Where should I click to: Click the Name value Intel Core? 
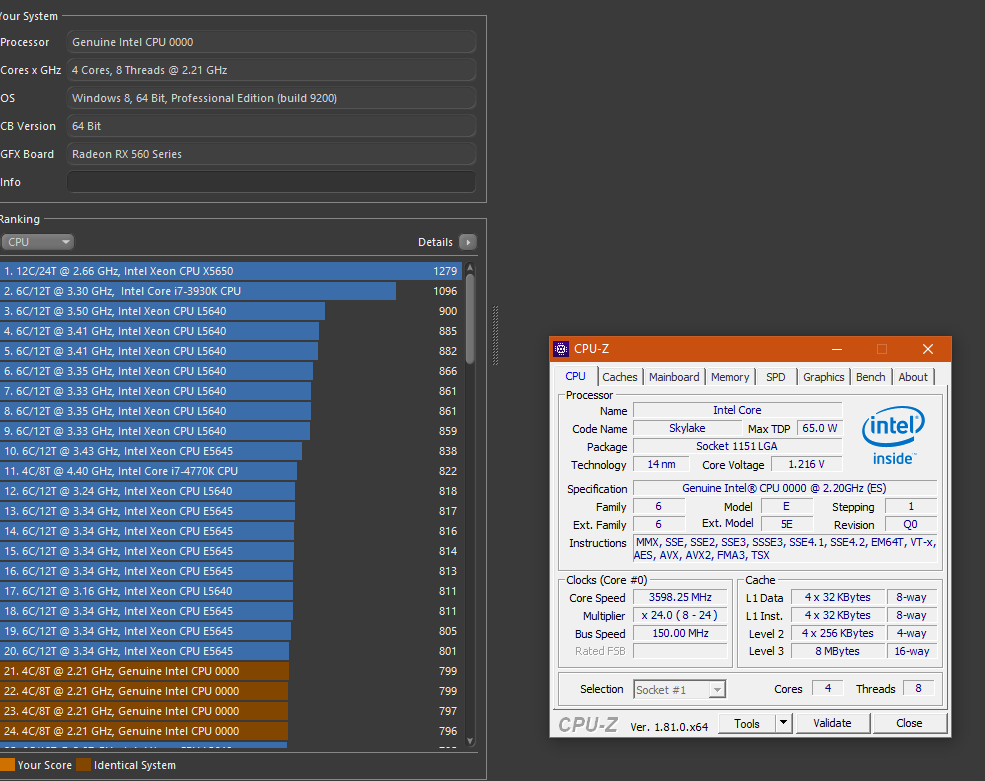737,410
